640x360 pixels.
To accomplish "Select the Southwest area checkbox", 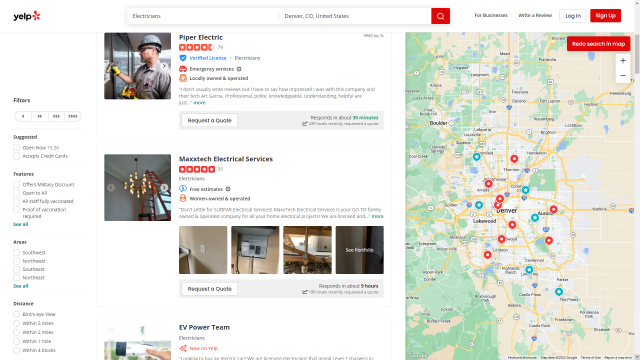I will 16,253.
